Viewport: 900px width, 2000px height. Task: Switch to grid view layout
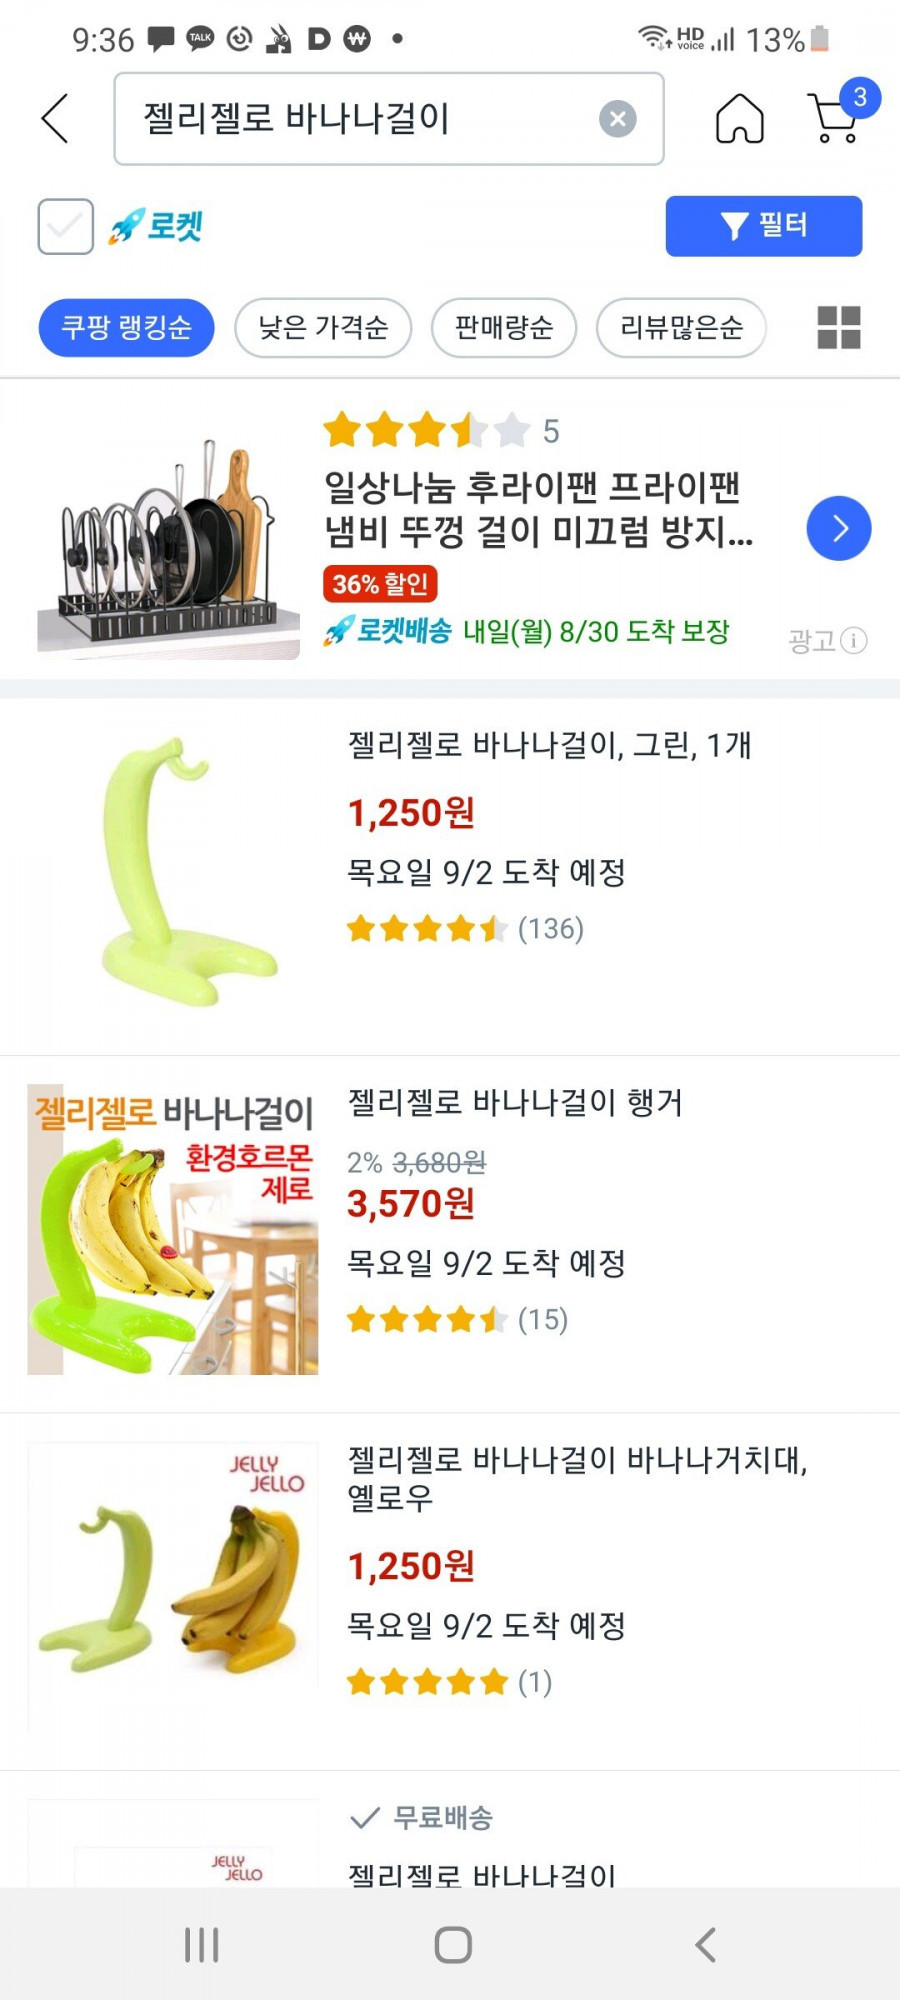838,327
